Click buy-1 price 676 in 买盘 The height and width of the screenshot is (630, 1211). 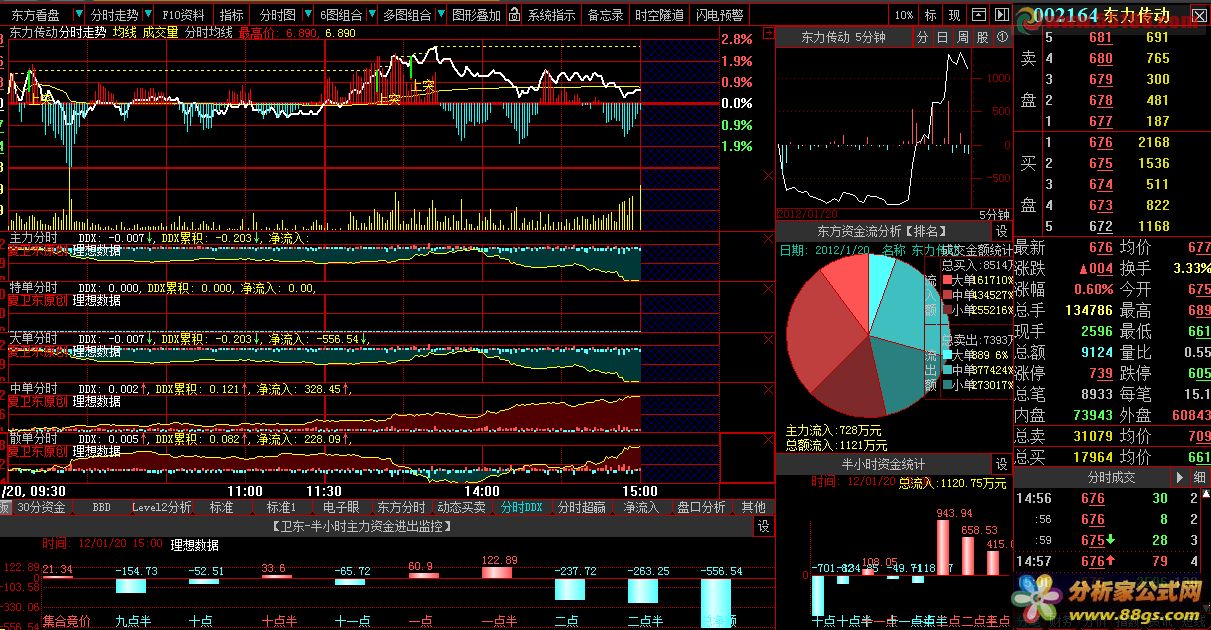1101,142
